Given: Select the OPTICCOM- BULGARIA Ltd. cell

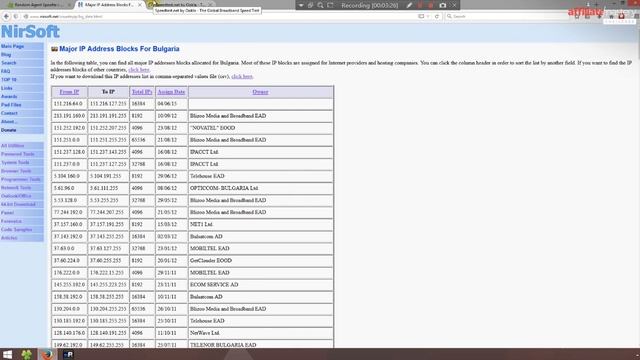Looking at the screenshot, I should (x=261, y=188).
